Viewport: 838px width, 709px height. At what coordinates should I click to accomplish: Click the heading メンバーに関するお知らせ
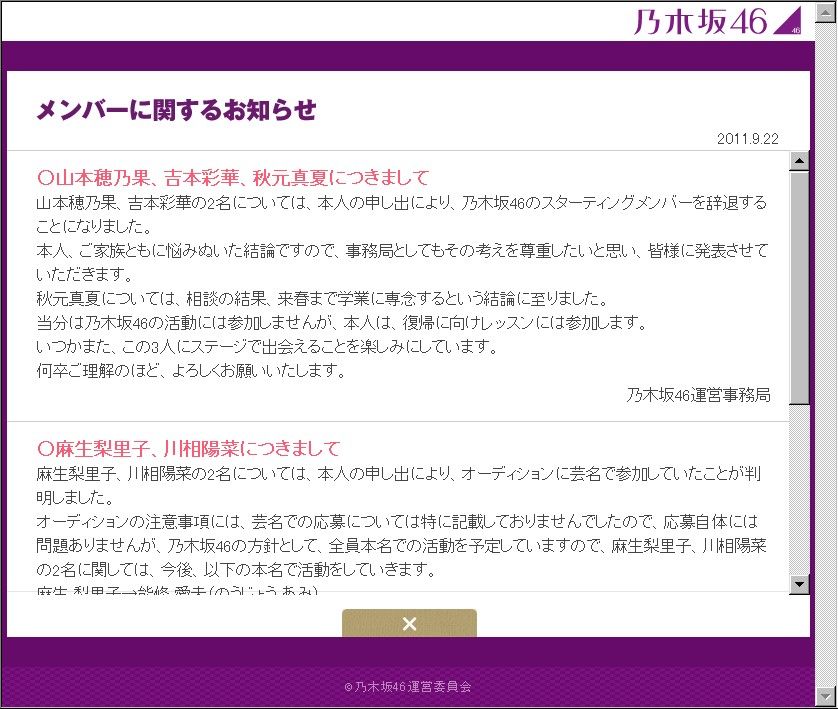tap(176, 110)
